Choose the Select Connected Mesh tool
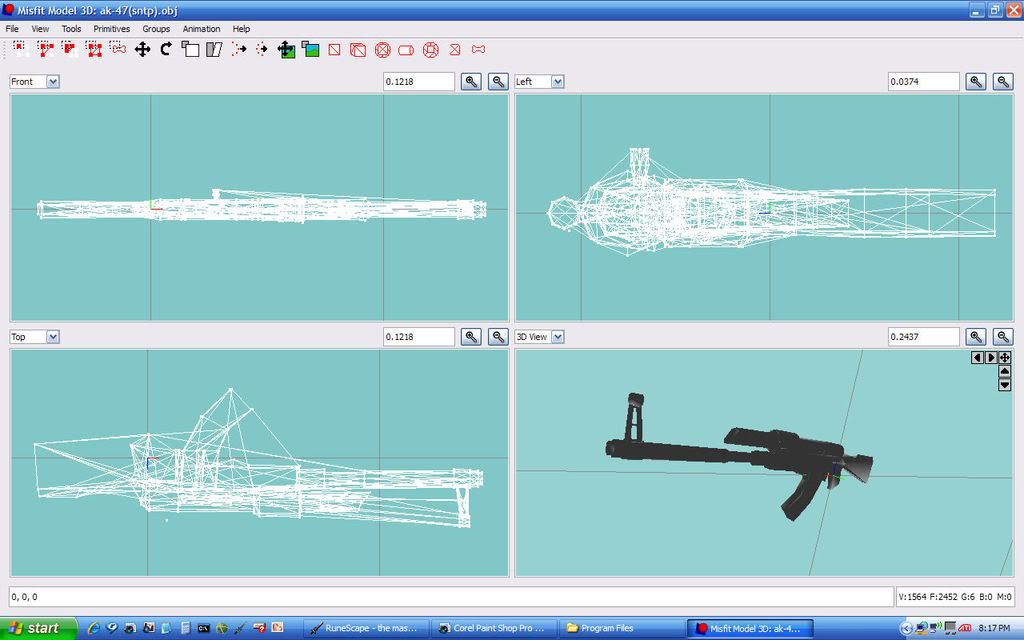Screen dimensions: 1024x640 [x=69, y=49]
